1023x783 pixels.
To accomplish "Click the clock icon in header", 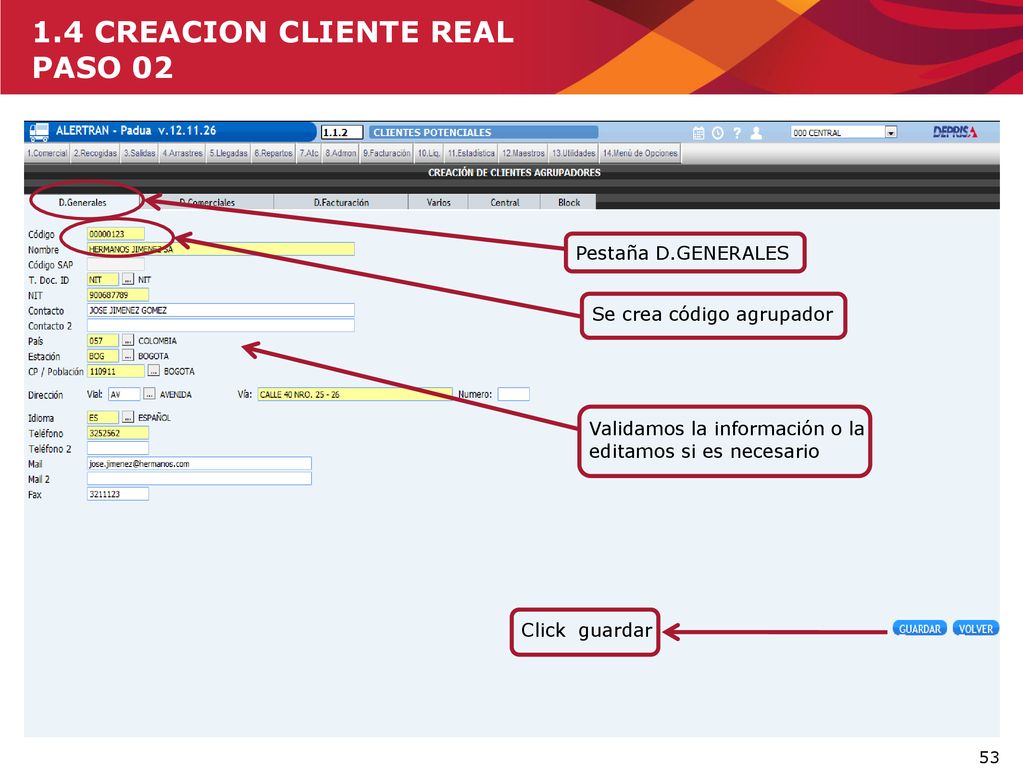I will point(718,133).
